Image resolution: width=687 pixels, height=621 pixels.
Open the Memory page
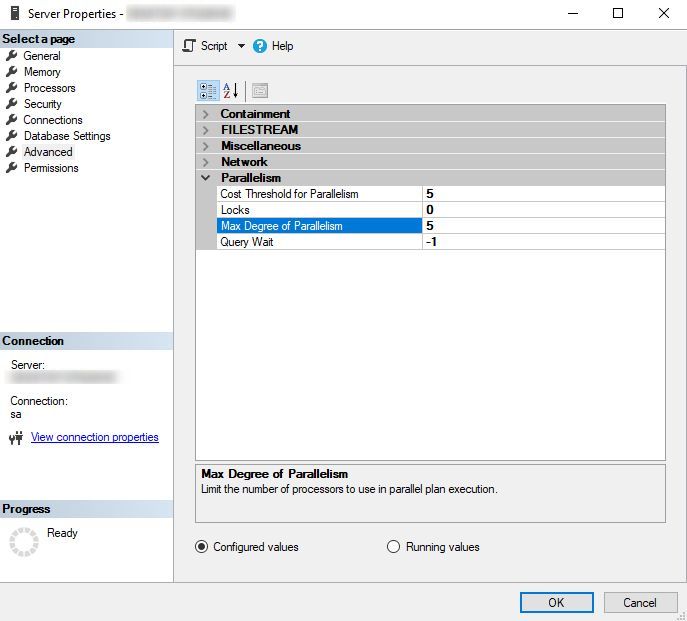42,72
